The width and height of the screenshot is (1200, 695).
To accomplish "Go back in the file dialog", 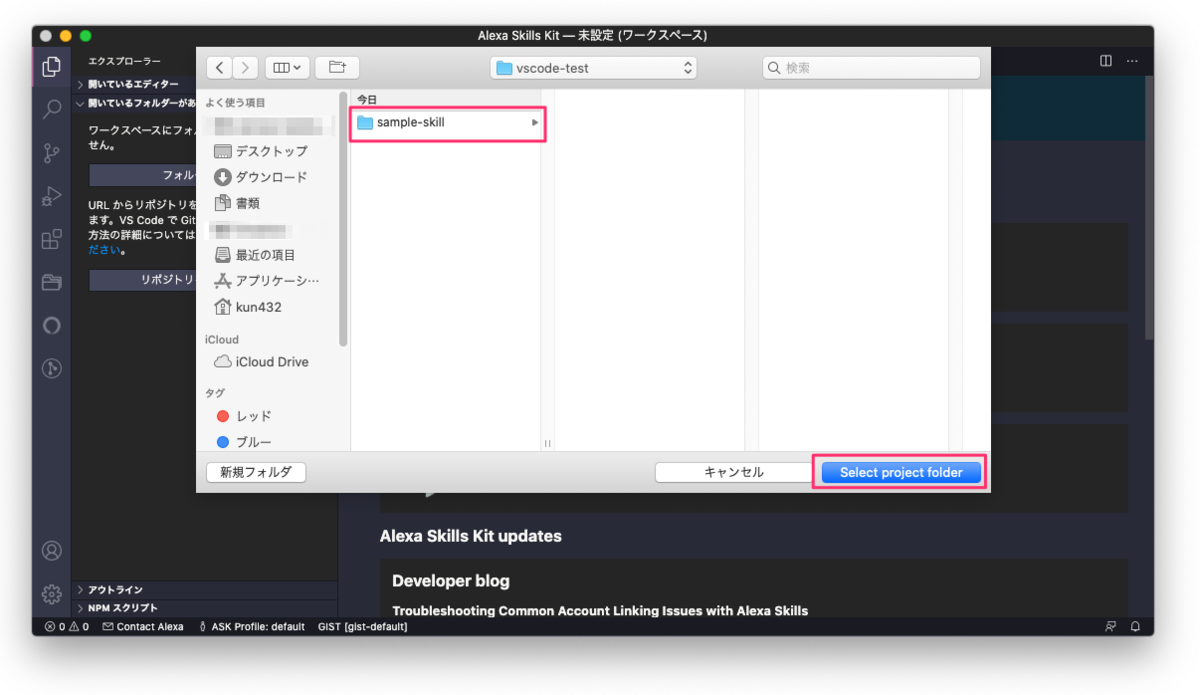I will [220, 68].
